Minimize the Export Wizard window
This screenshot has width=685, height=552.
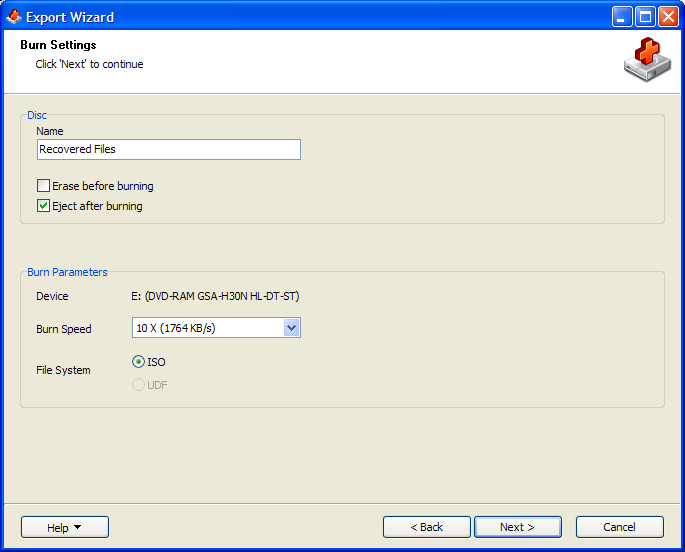622,17
